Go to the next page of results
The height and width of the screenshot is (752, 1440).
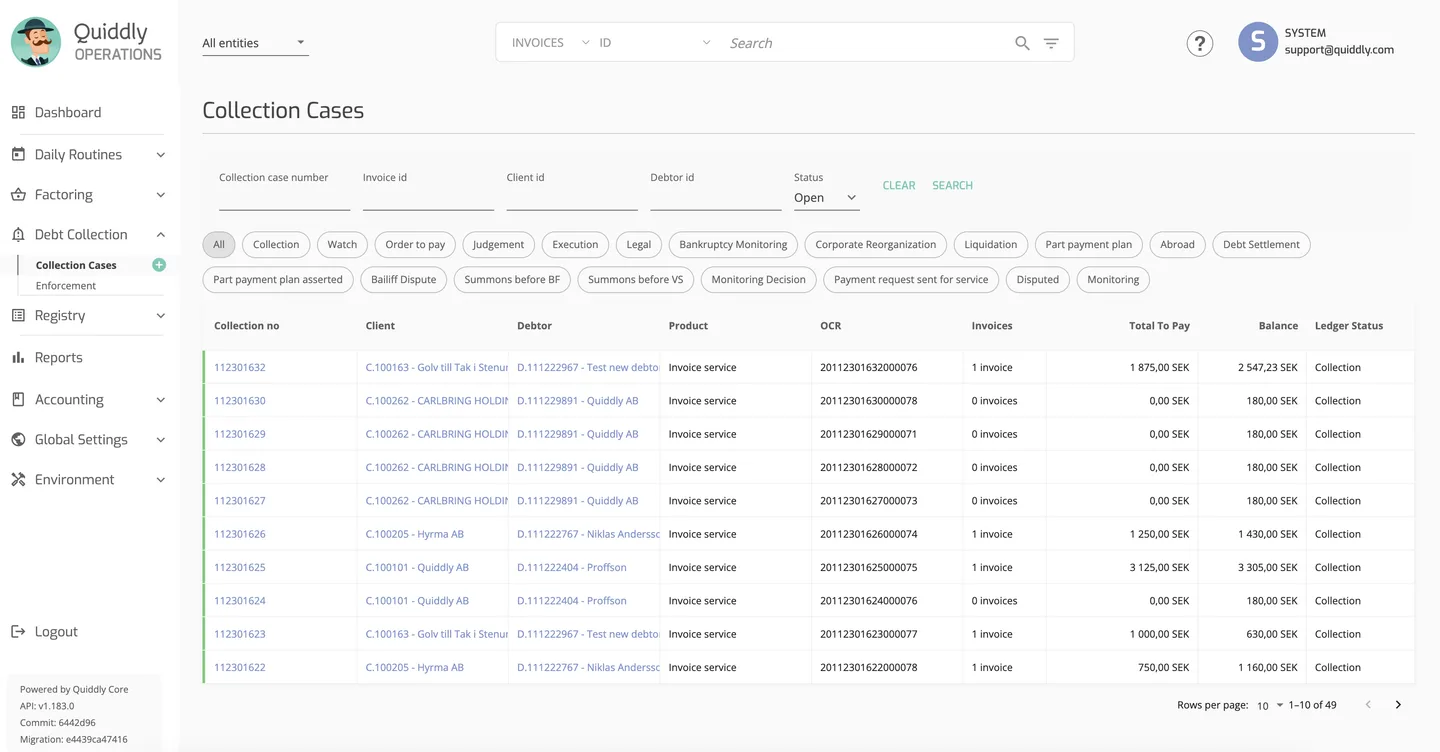(x=1398, y=705)
